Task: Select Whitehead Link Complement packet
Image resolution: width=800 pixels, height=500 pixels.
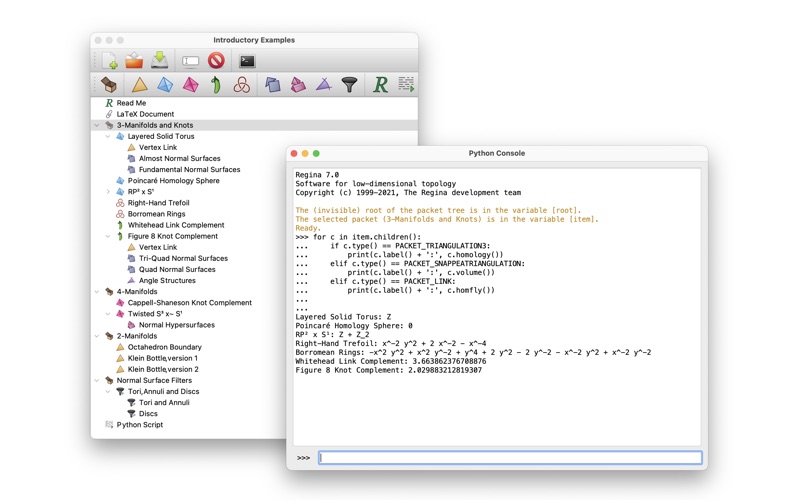Action: [x=176, y=225]
